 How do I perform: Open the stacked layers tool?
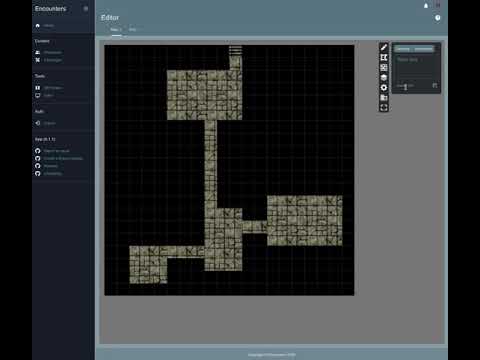coord(384,77)
